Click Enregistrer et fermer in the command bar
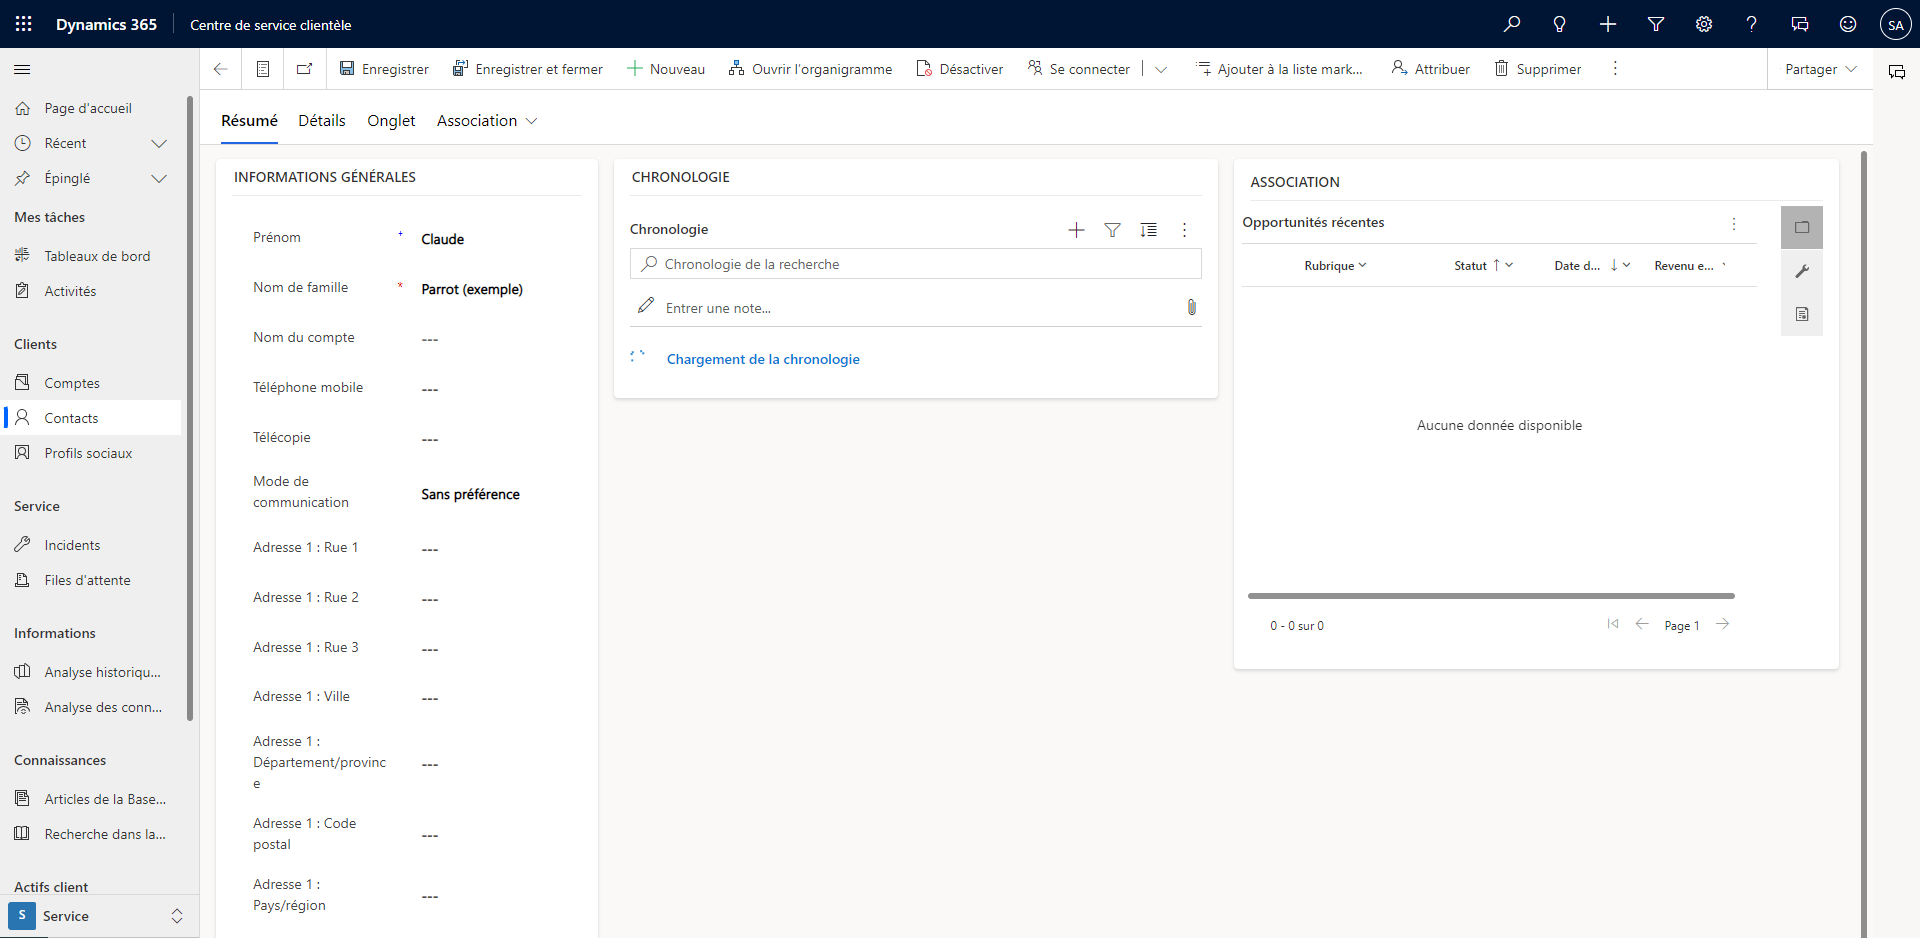This screenshot has height=938, width=1920. (x=528, y=68)
